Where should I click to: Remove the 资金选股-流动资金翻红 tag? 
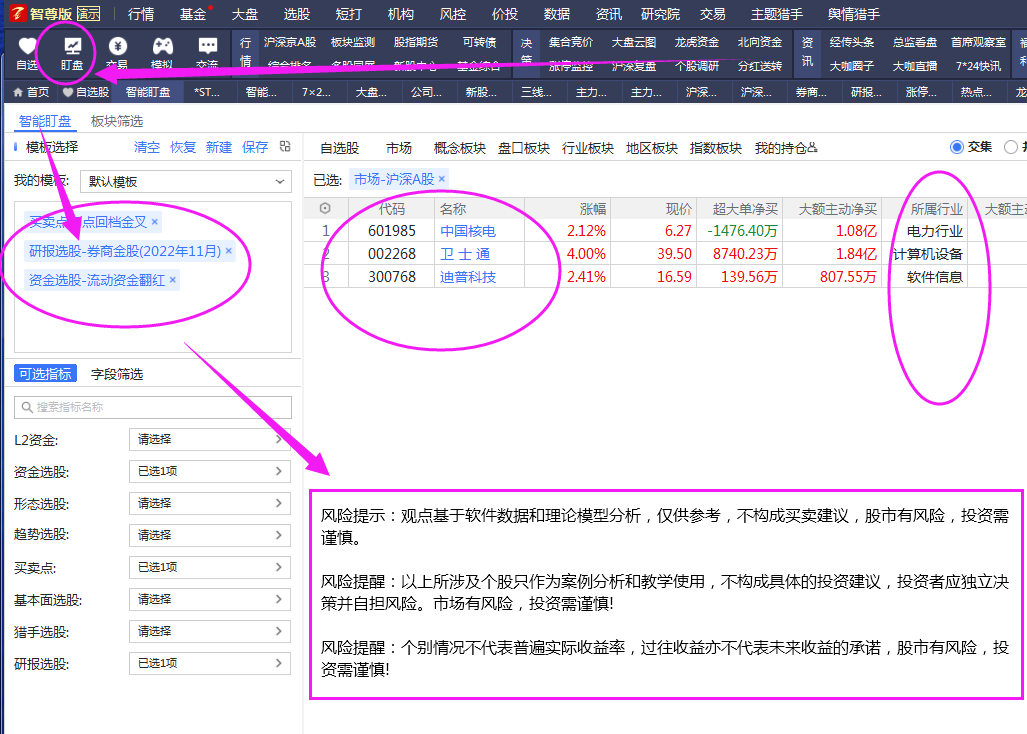click(x=172, y=280)
